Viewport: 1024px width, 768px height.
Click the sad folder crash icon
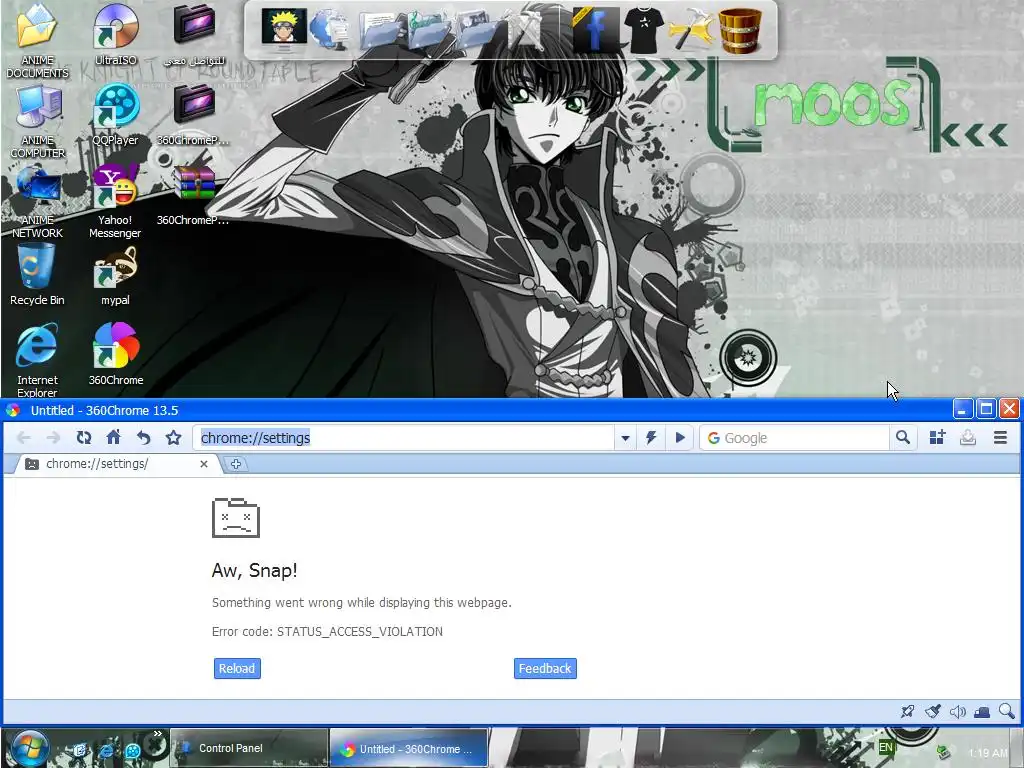coord(236,518)
